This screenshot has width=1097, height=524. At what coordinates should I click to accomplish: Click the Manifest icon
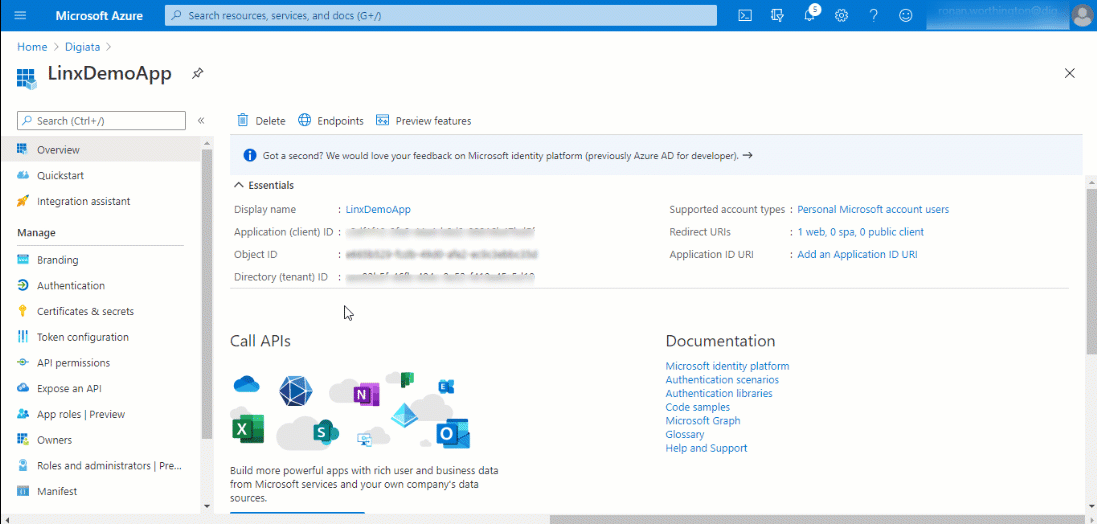coord(22,491)
